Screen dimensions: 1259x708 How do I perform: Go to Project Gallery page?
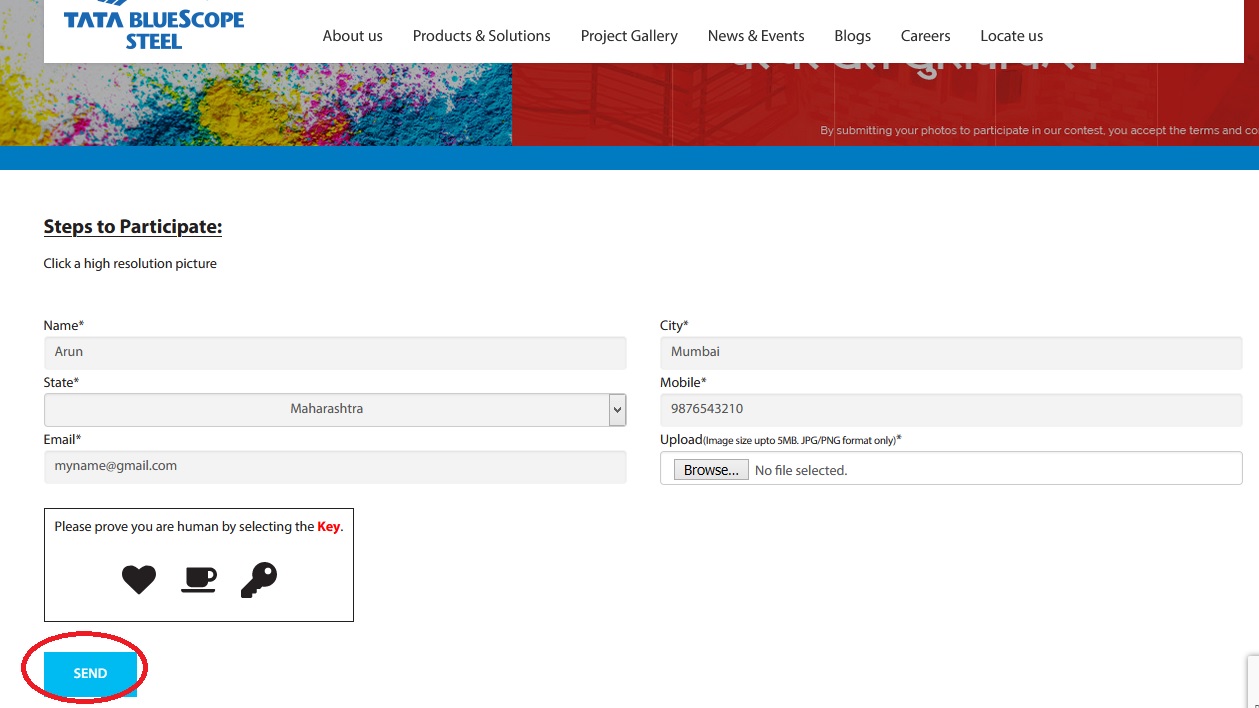629,36
